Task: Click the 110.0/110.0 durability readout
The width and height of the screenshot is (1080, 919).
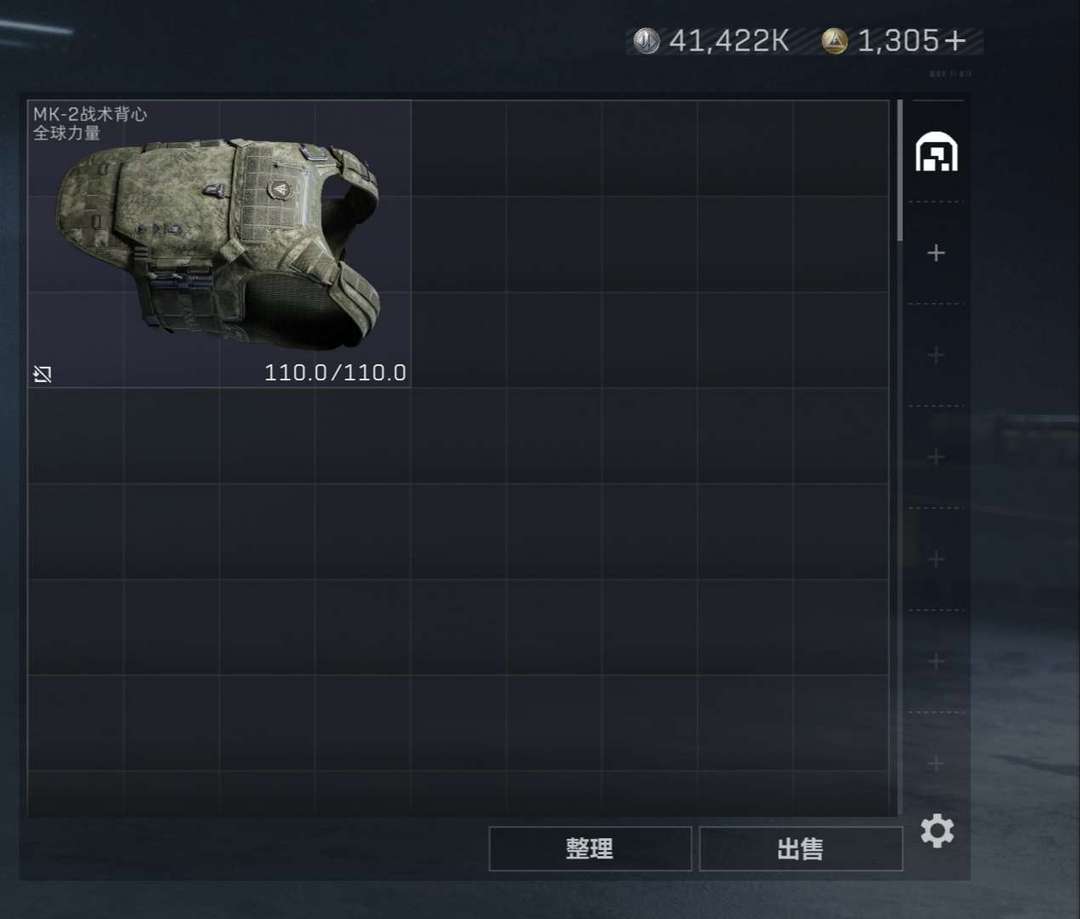Action: (335, 373)
